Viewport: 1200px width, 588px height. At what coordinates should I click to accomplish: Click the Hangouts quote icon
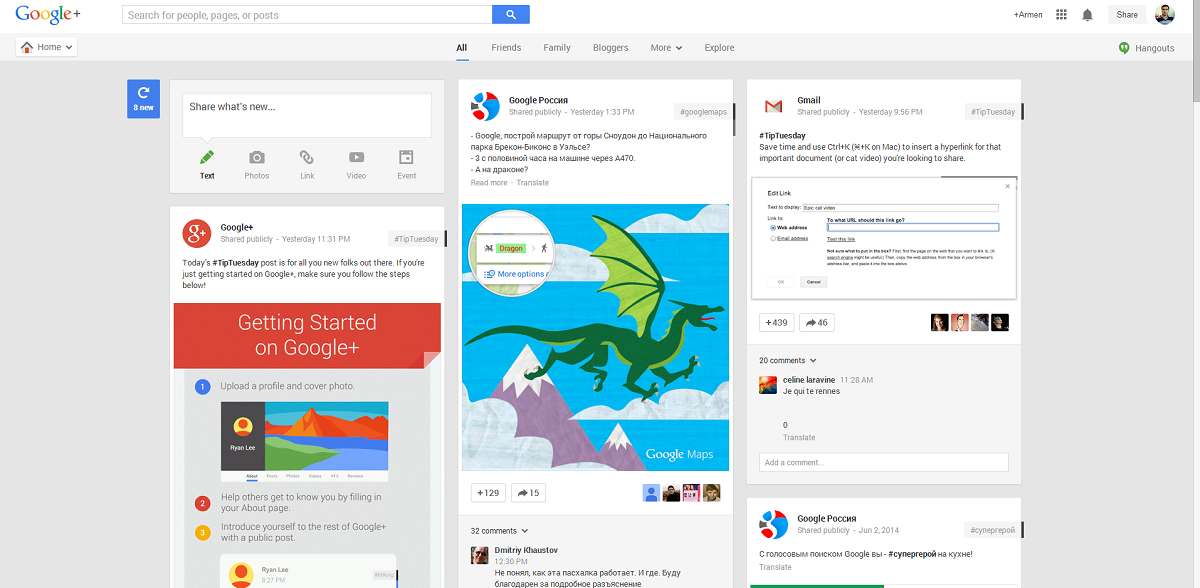[1124, 47]
